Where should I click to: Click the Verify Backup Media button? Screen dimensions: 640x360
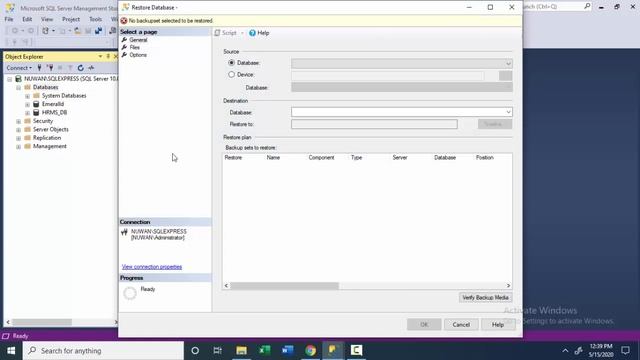point(485,298)
